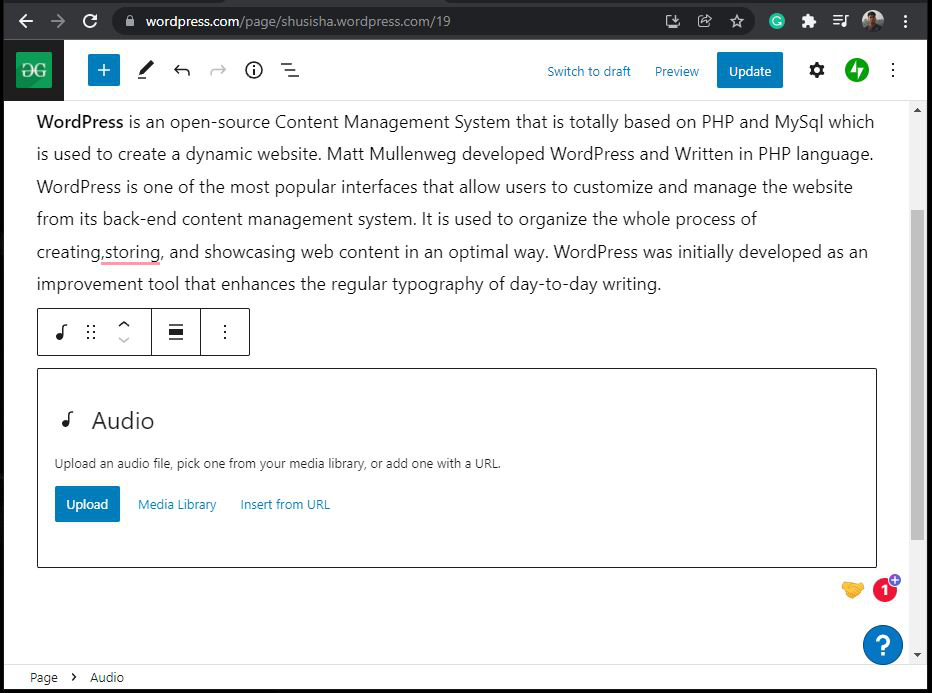Reload the page with refresh icon
Viewport: 932px width, 693px height.
[x=90, y=21]
